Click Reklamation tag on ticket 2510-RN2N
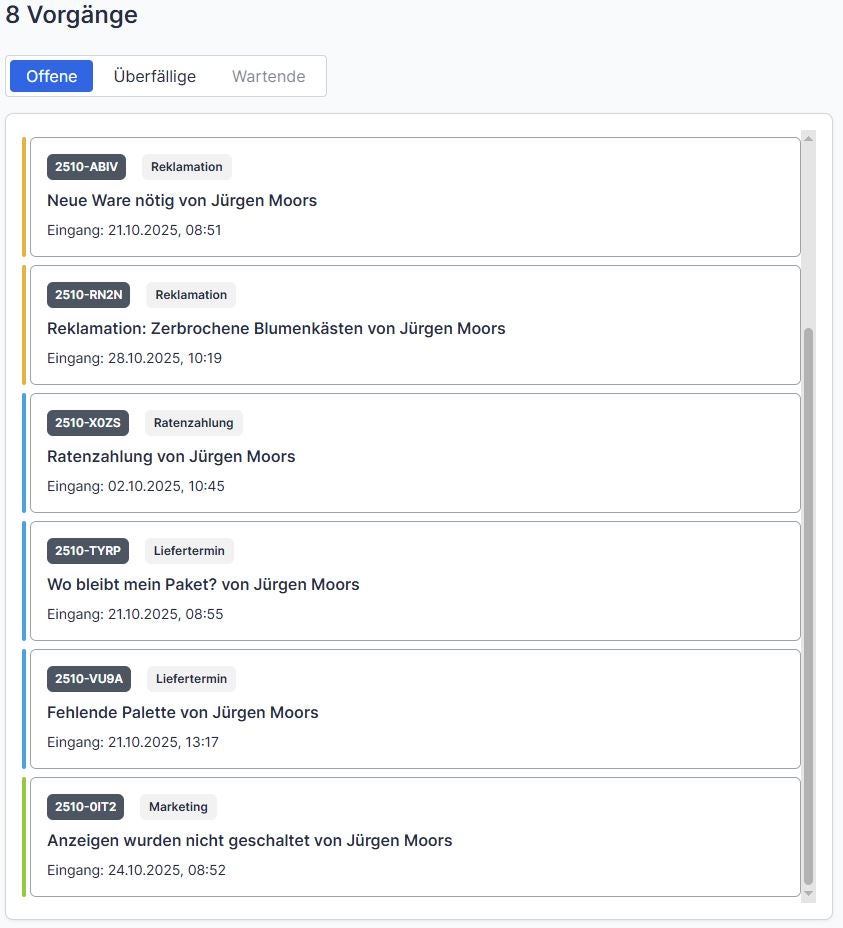This screenshot has width=843, height=928. (191, 295)
